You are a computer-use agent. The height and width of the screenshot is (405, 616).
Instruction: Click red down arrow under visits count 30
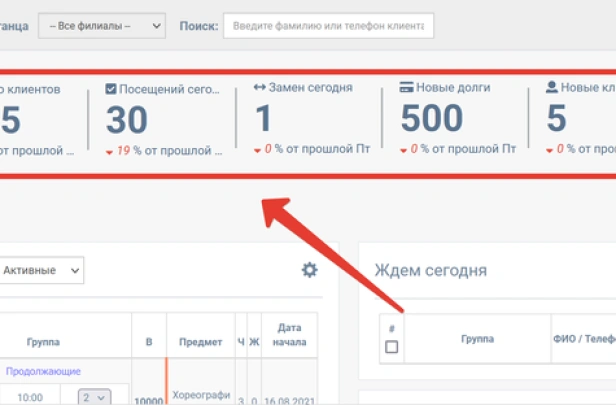coord(109,152)
